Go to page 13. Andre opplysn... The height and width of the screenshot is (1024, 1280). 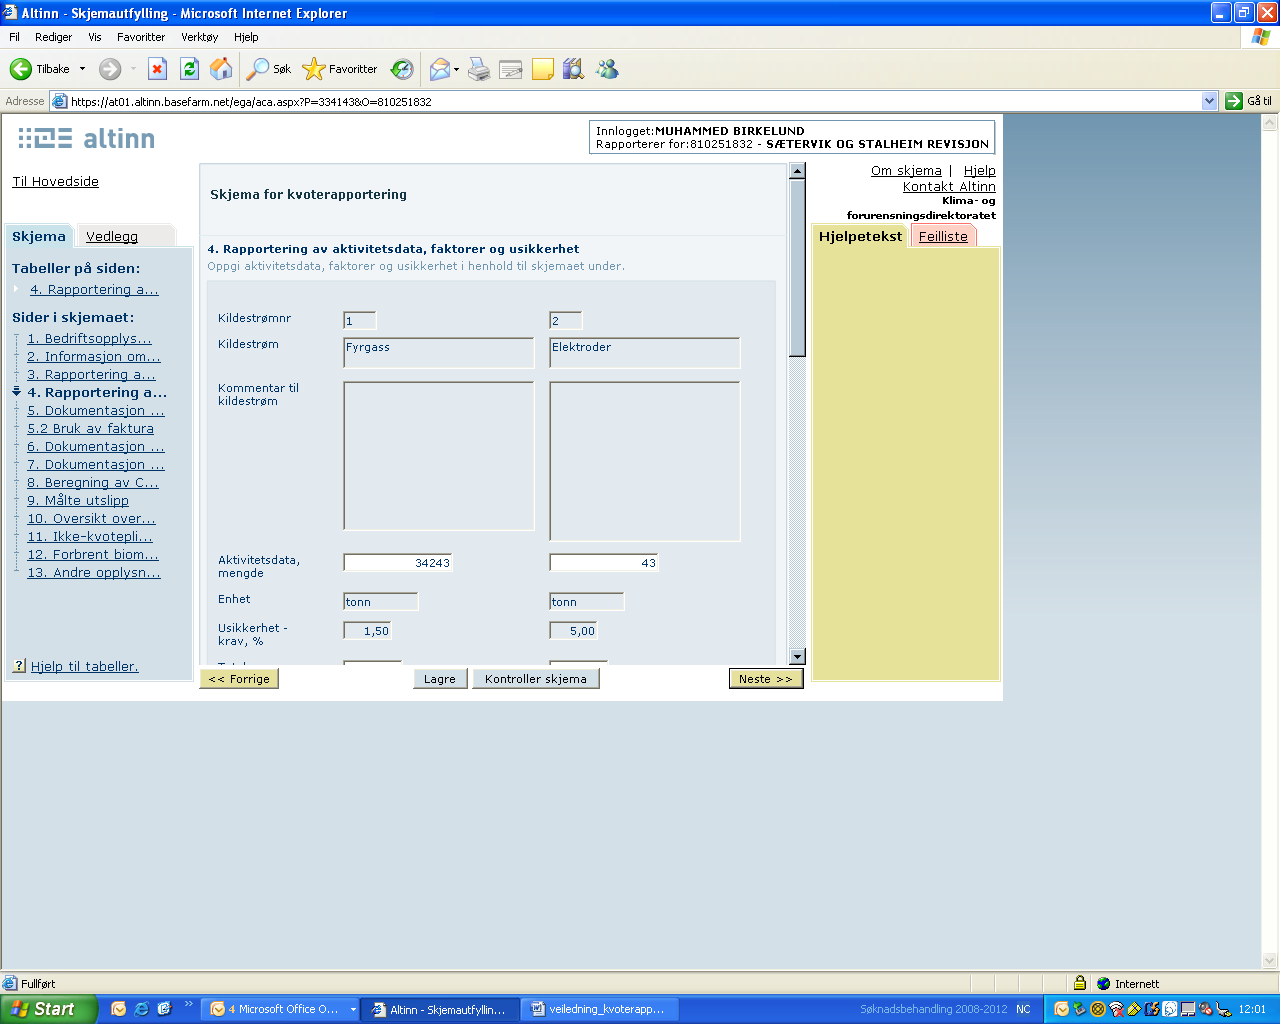coord(94,572)
